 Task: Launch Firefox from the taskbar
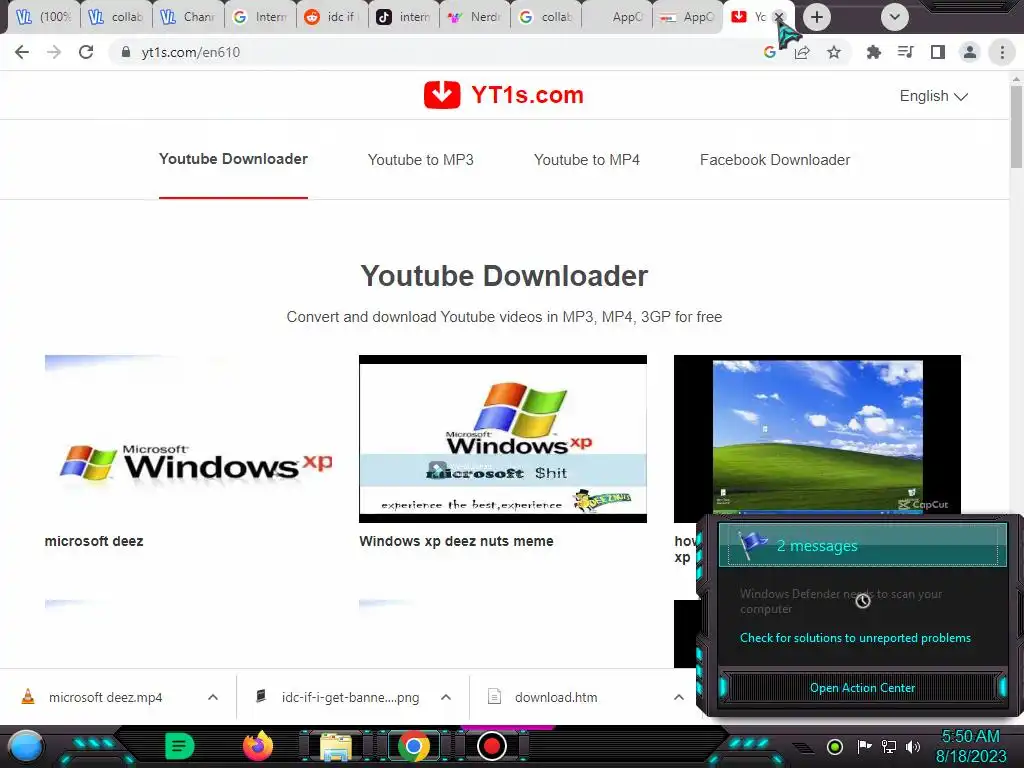point(257,746)
